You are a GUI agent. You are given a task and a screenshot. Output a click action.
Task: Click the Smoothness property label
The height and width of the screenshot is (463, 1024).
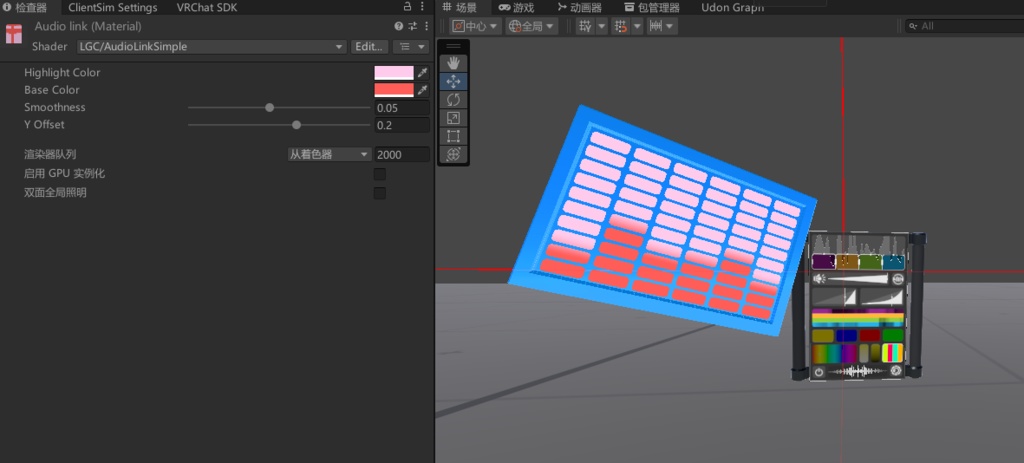pyautogui.click(x=55, y=107)
